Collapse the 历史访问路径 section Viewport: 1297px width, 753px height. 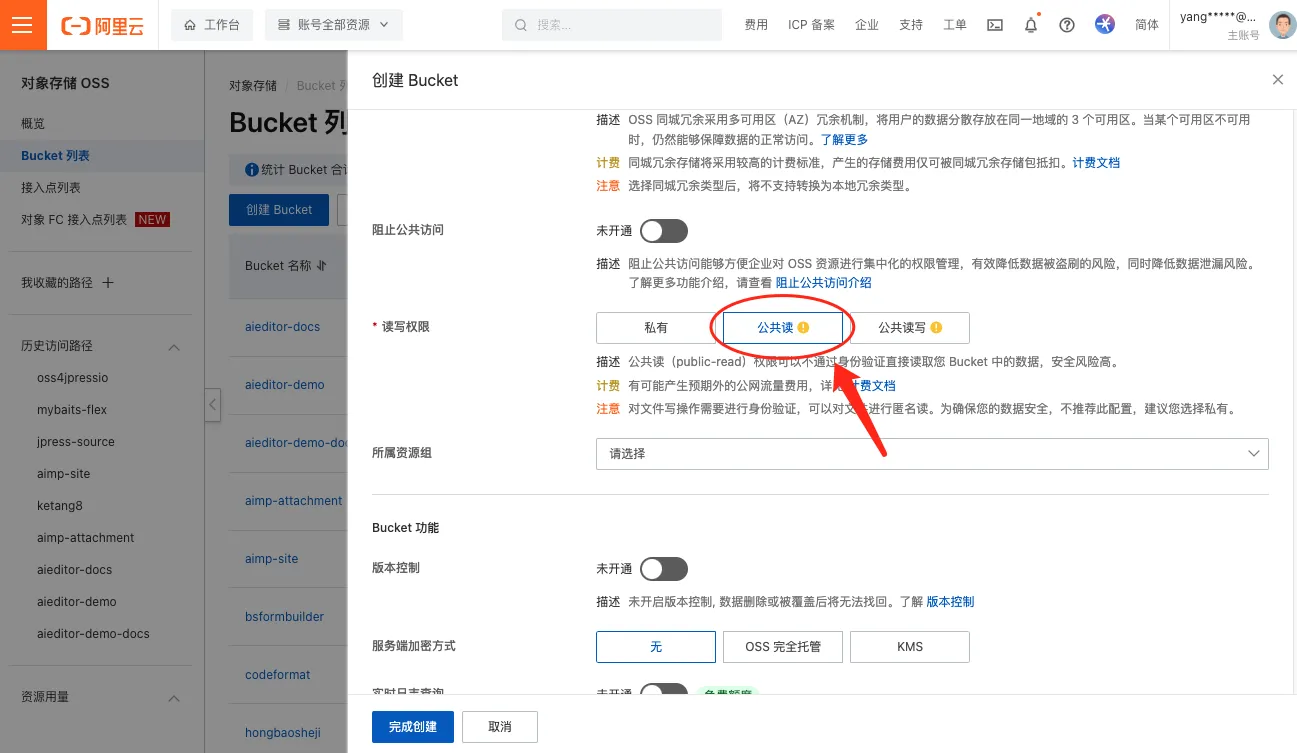pos(173,346)
